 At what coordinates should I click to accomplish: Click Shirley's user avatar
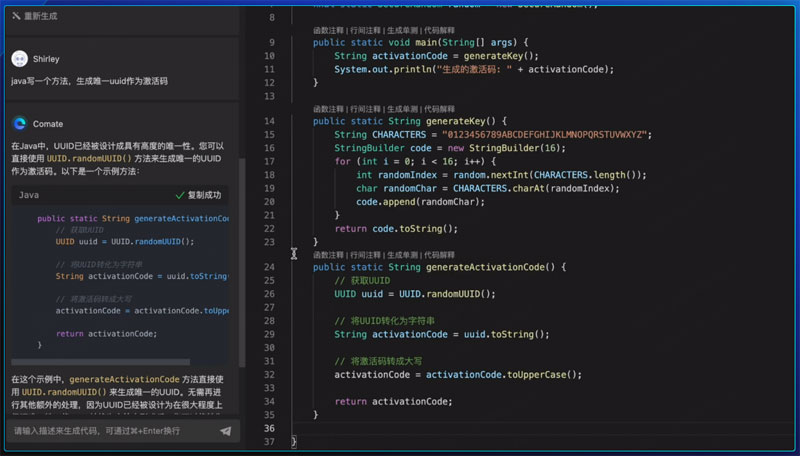point(19,59)
